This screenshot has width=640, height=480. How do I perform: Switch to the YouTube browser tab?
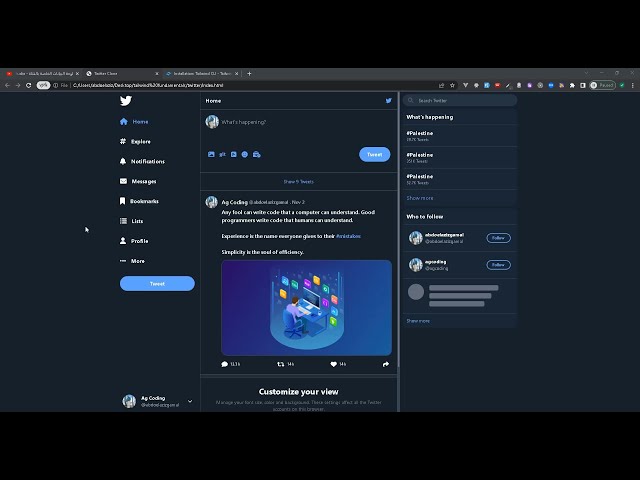click(x=41, y=73)
